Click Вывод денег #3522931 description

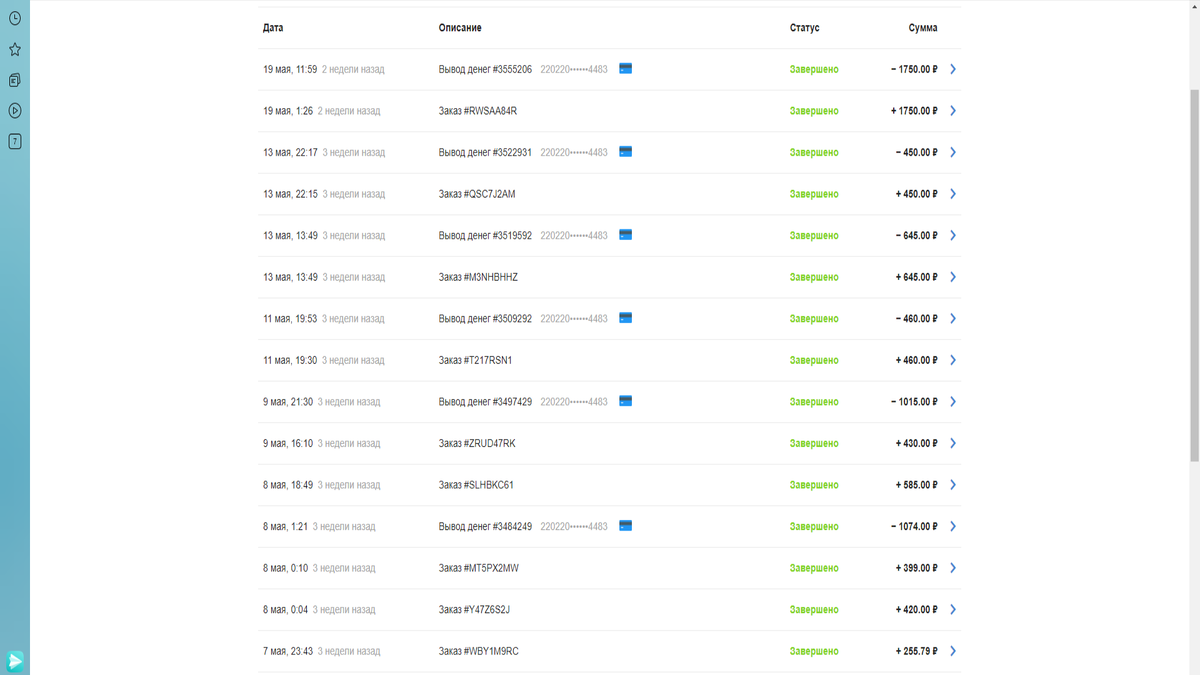click(x=485, y=152)
